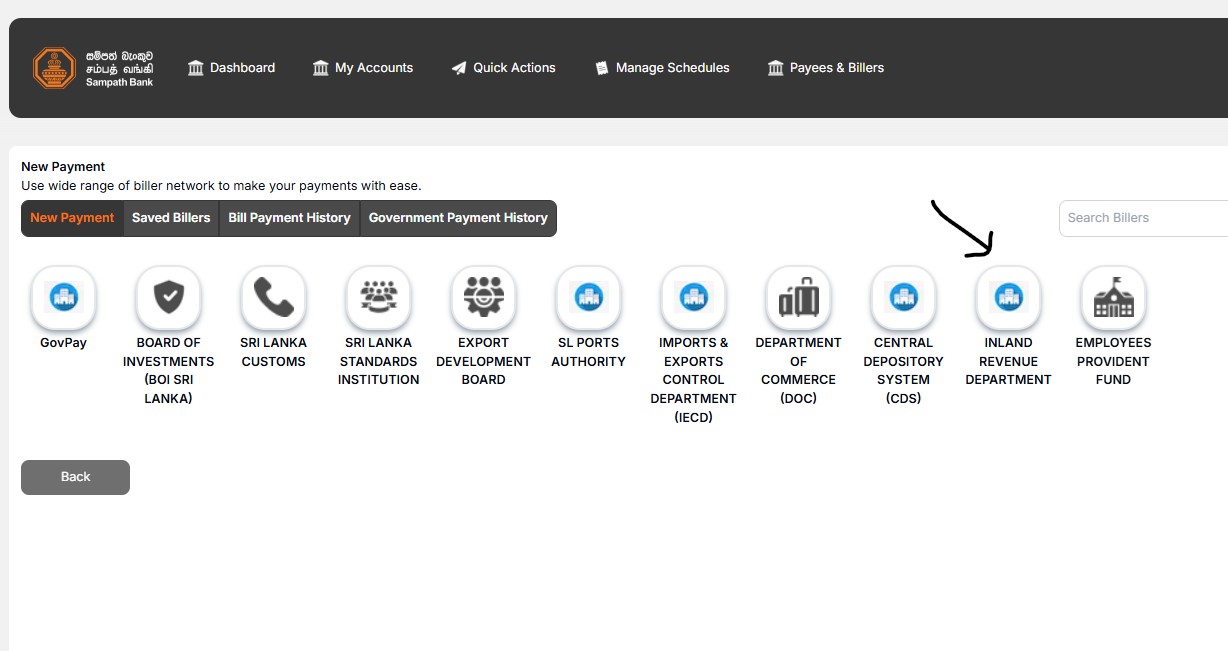Open Central Depository System icon
Image resolution: width=1228 pixels, height=651 pixels.
coord(904,297)
